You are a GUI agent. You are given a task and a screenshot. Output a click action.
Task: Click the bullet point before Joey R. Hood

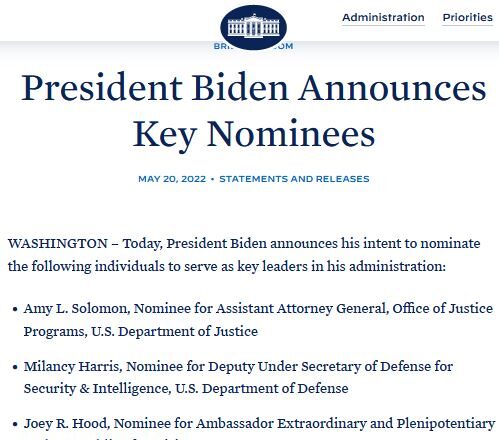tap(15, 425)
